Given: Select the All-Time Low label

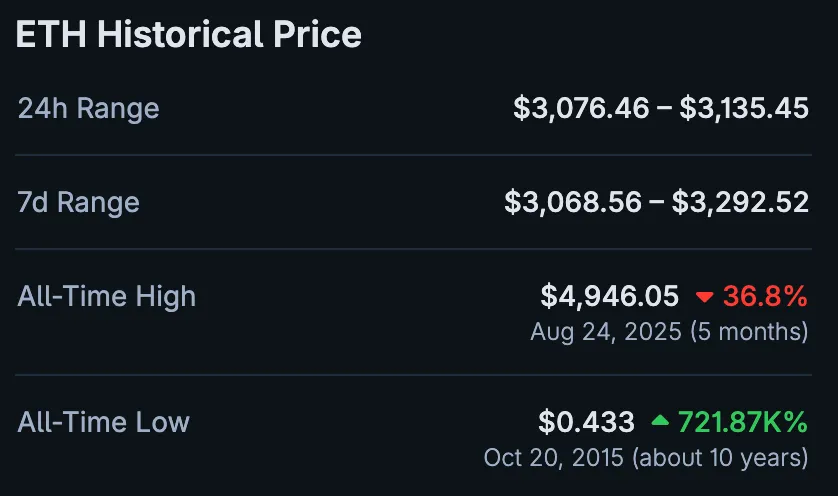Looking at the screenshot, I should pyautogui.click(x=103, y=422).
